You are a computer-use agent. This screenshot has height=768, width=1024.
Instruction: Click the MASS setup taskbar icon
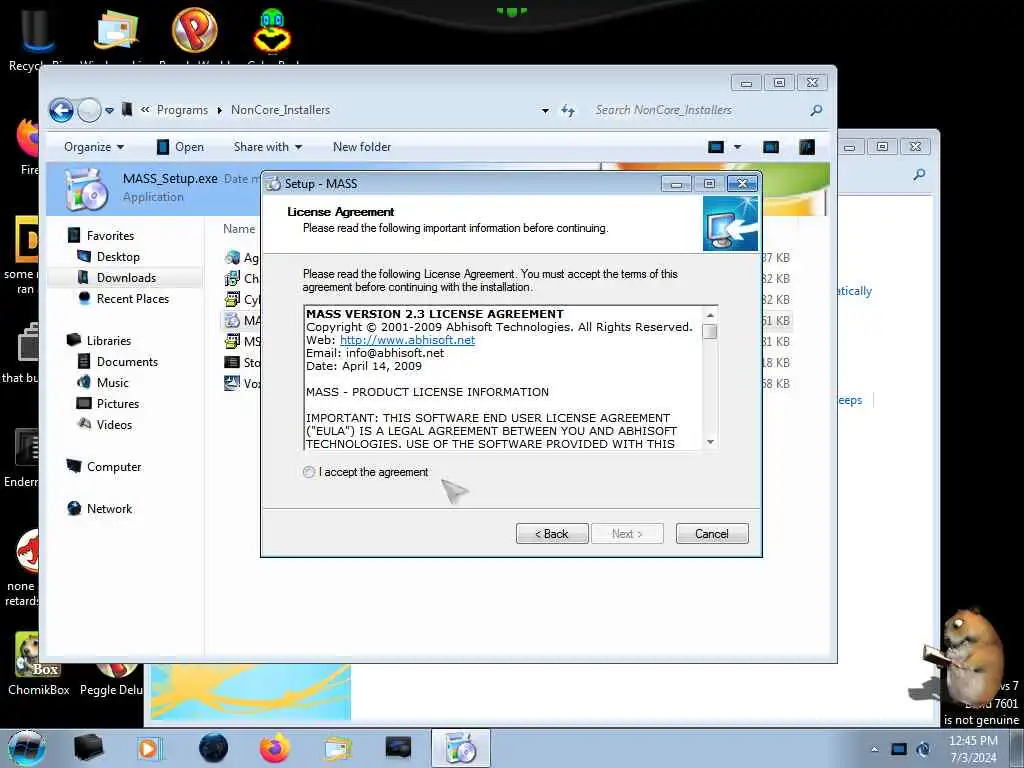(460, 748)
